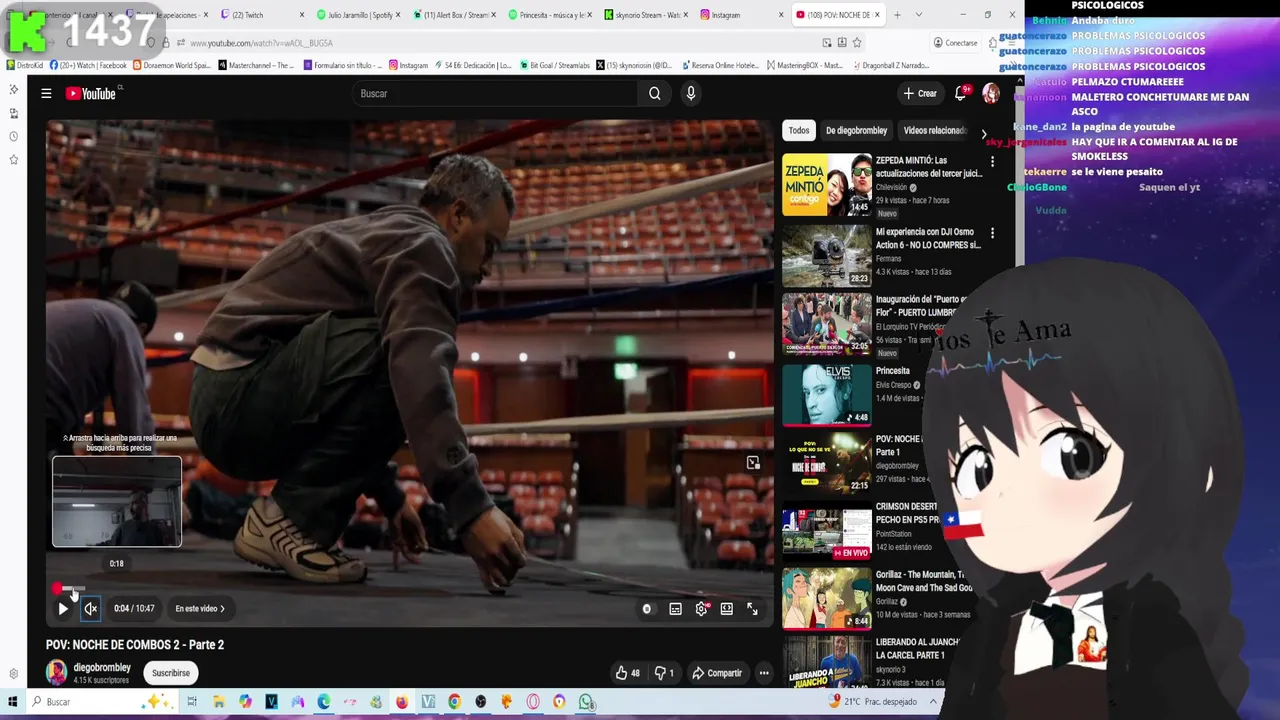Select the 'De diegobrombley' filter chip
This screenshot has width=1280, height=720.
tap(856, 130)
